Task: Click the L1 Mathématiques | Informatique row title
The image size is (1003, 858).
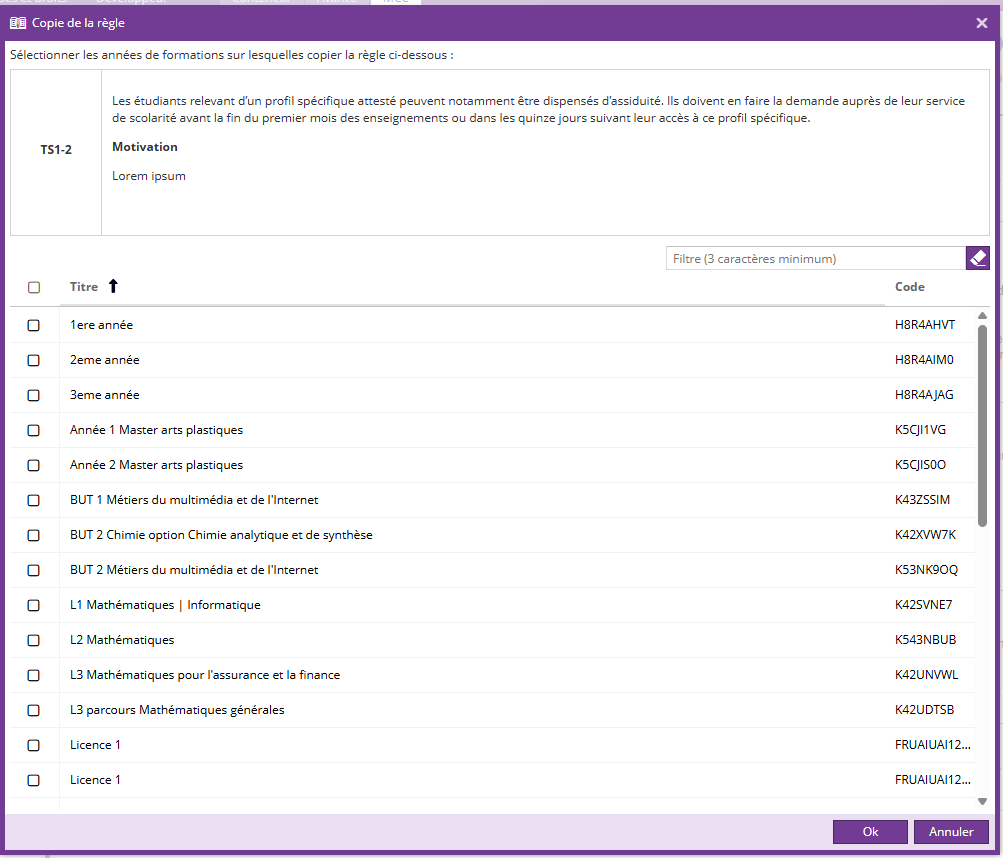Action: click(165, 605)
